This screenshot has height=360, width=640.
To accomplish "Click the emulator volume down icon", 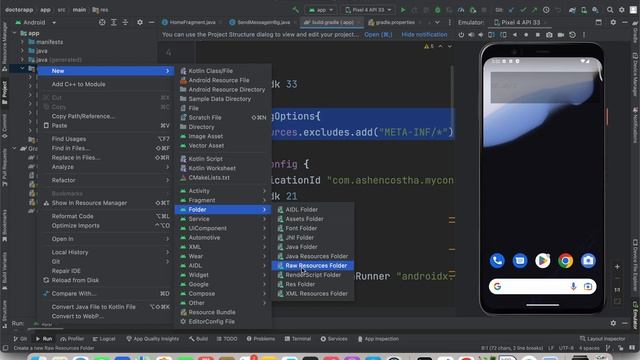I will click(481, 35).
